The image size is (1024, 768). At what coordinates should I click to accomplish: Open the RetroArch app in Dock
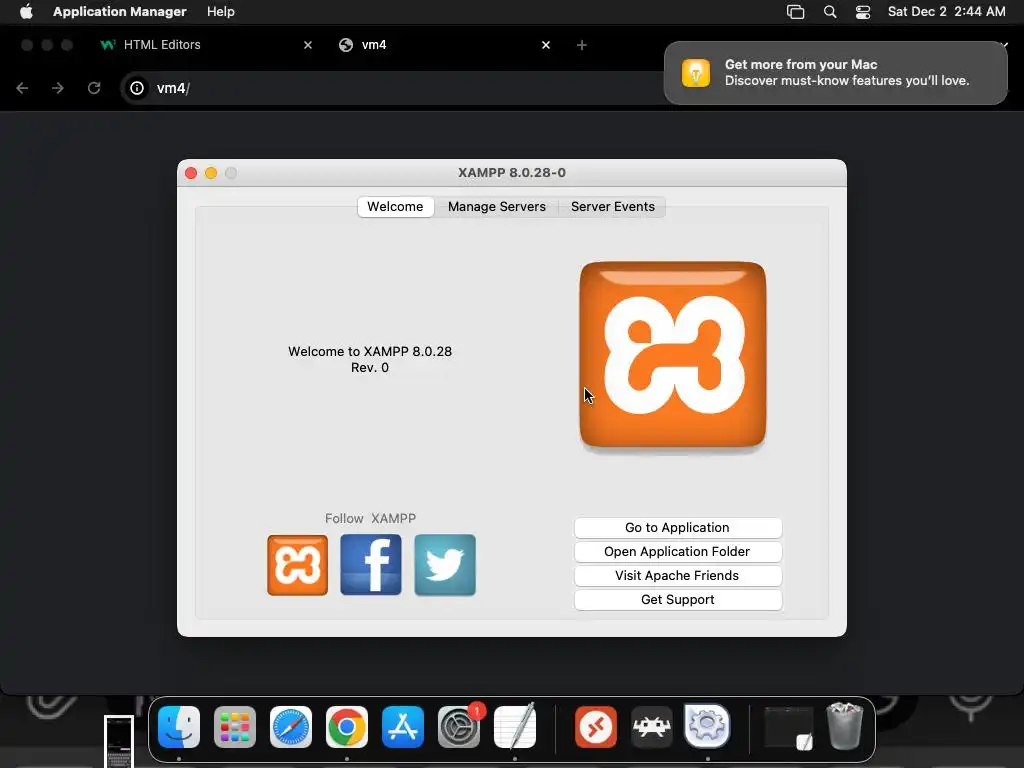pyautogui.click(x=652, y=727)
